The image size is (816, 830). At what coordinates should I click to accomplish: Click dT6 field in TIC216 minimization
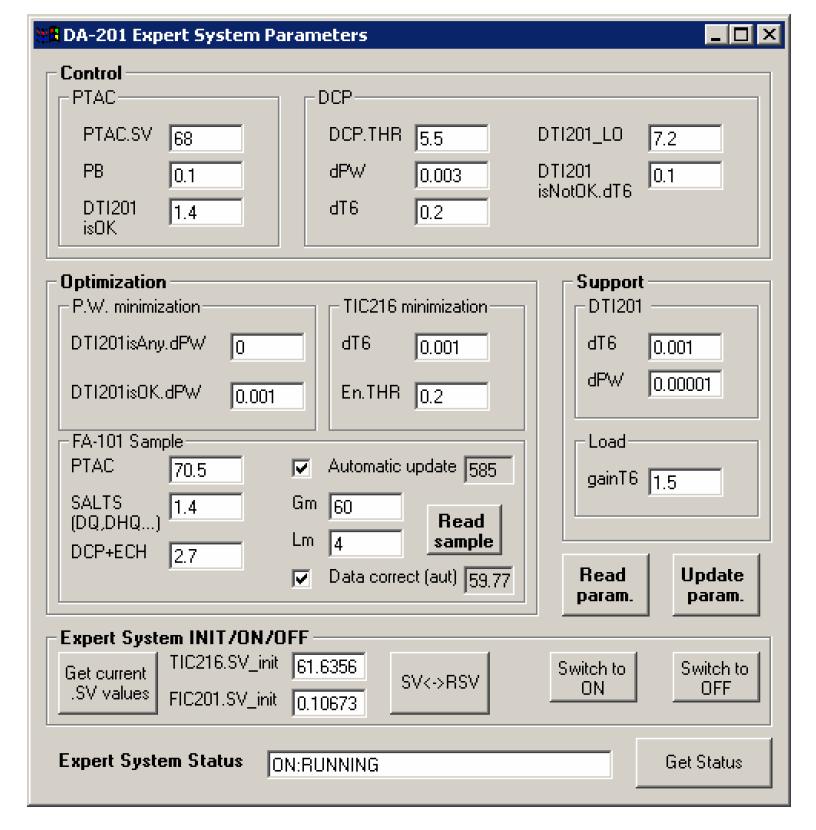coord(452,347)
